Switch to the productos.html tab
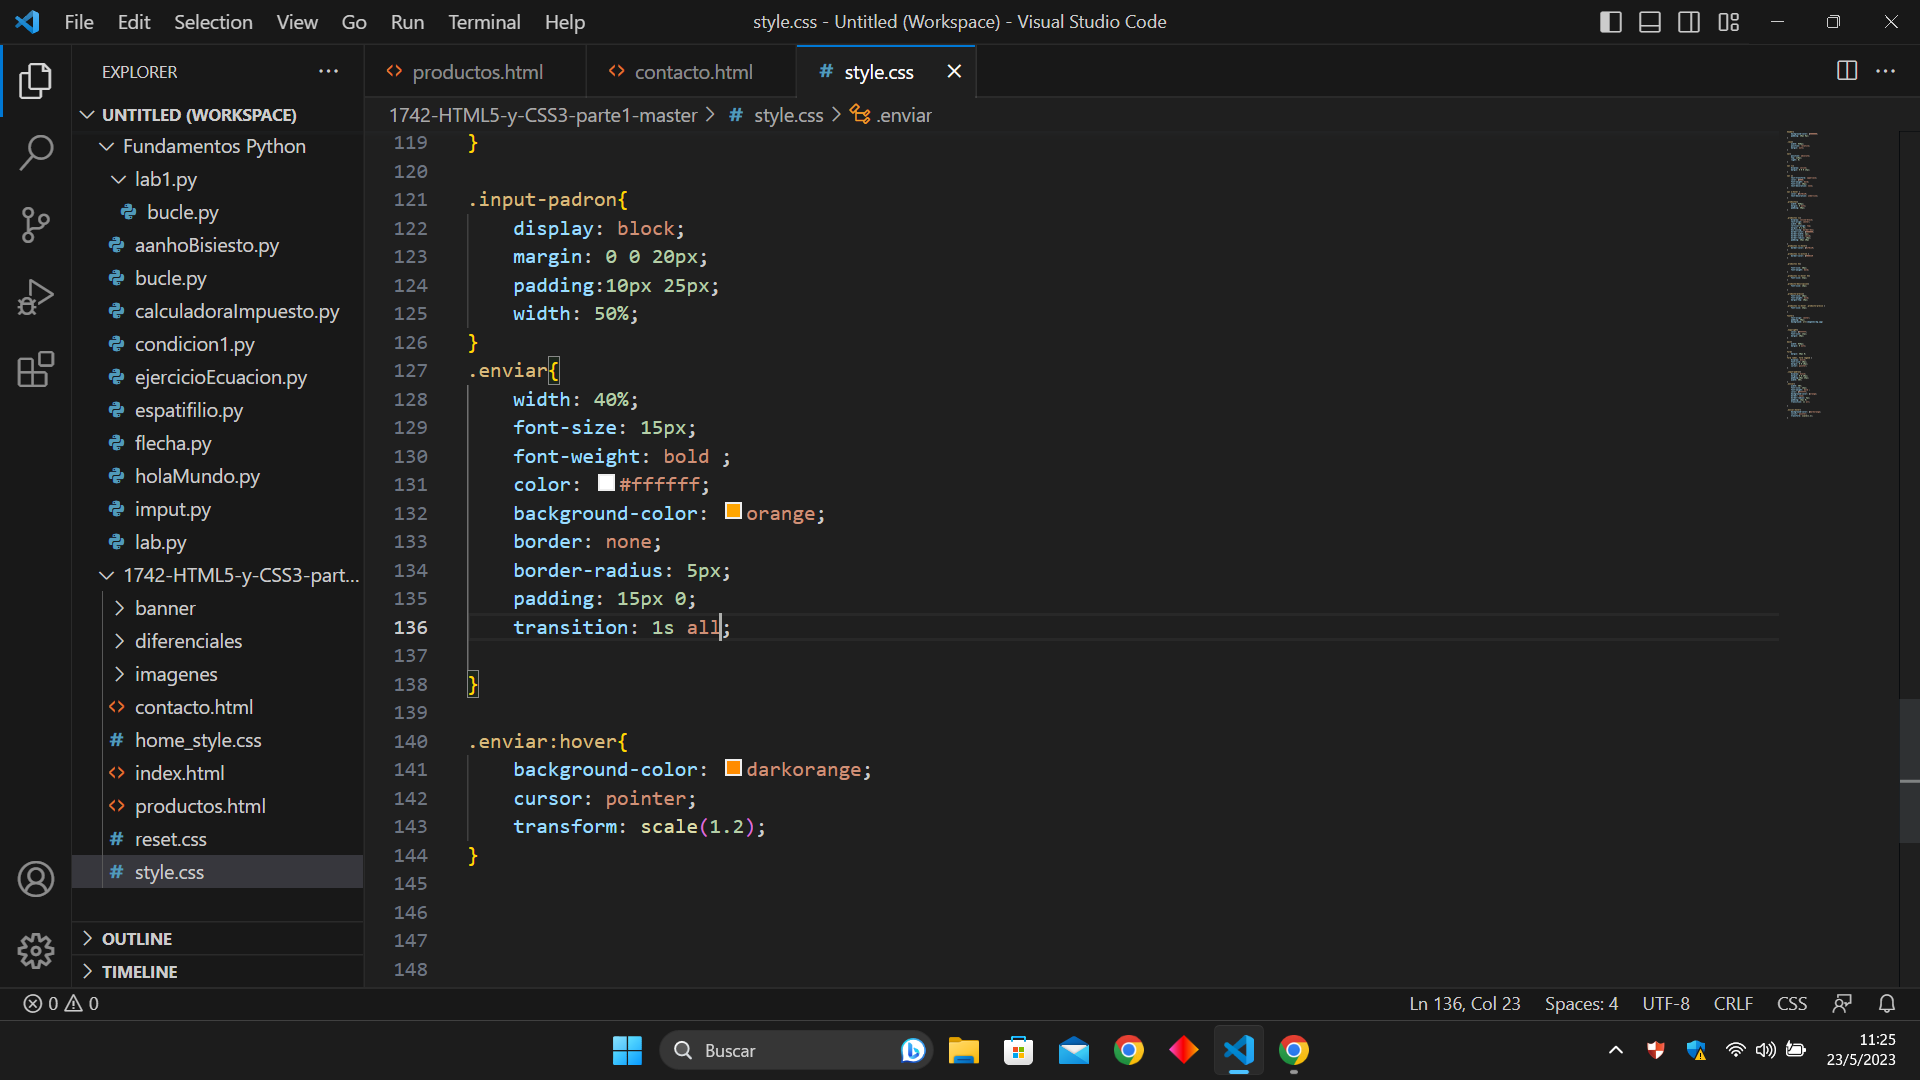 (x=476, y=72)
